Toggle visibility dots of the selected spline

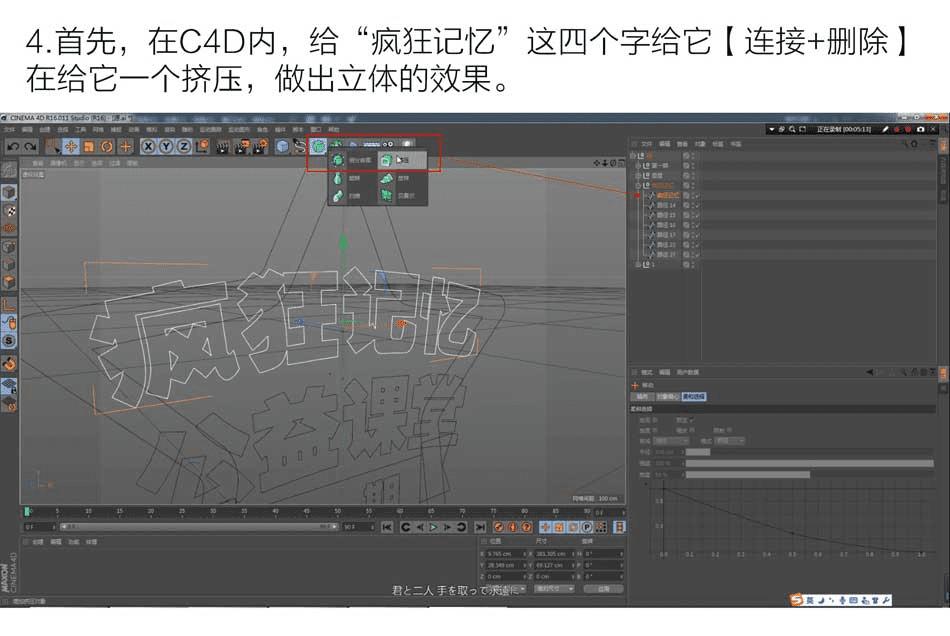click(x=693, y=195)
